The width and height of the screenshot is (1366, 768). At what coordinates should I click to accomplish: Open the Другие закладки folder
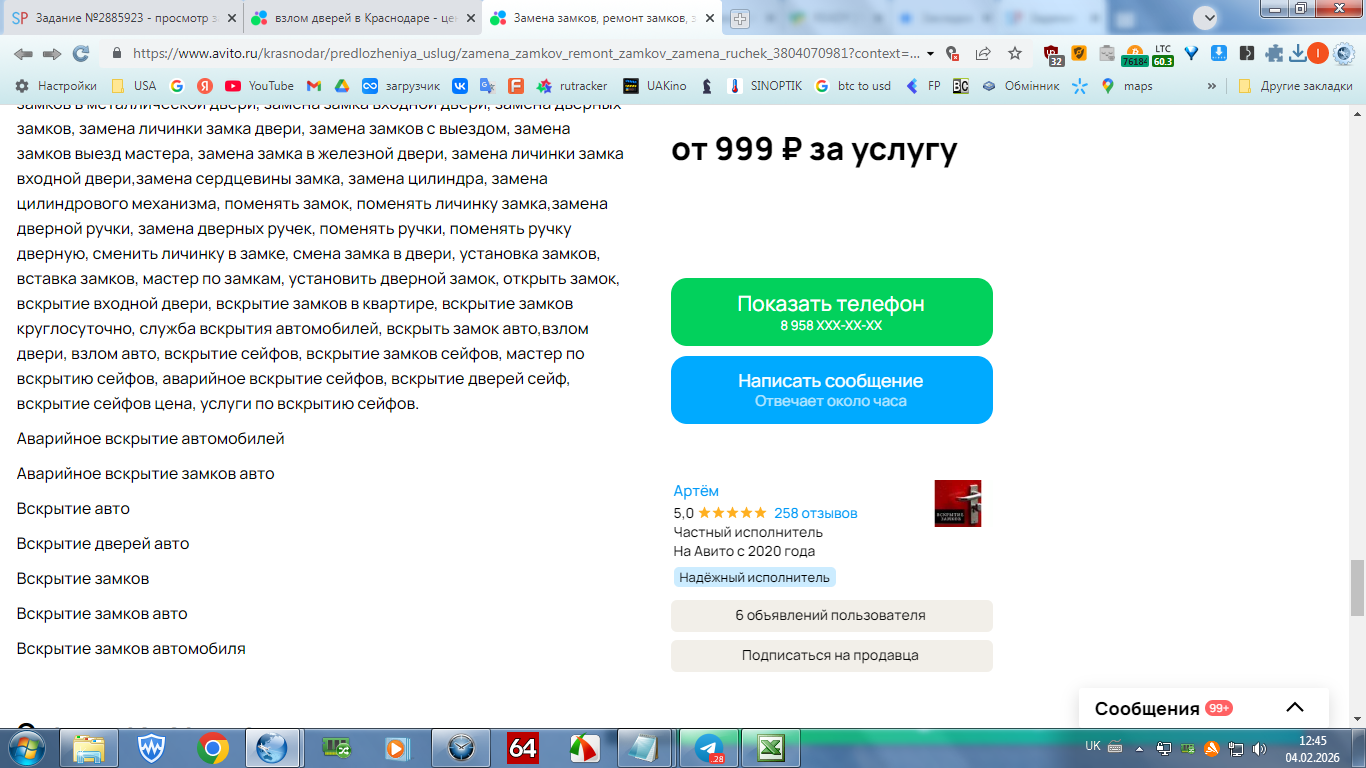point(1295,86)
